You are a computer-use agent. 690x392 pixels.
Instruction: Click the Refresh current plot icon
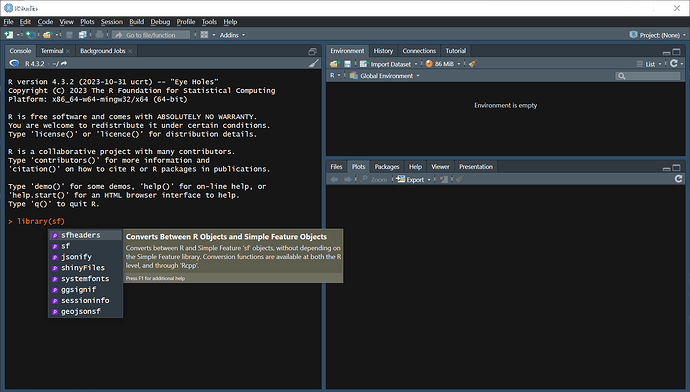click(678, 179)
